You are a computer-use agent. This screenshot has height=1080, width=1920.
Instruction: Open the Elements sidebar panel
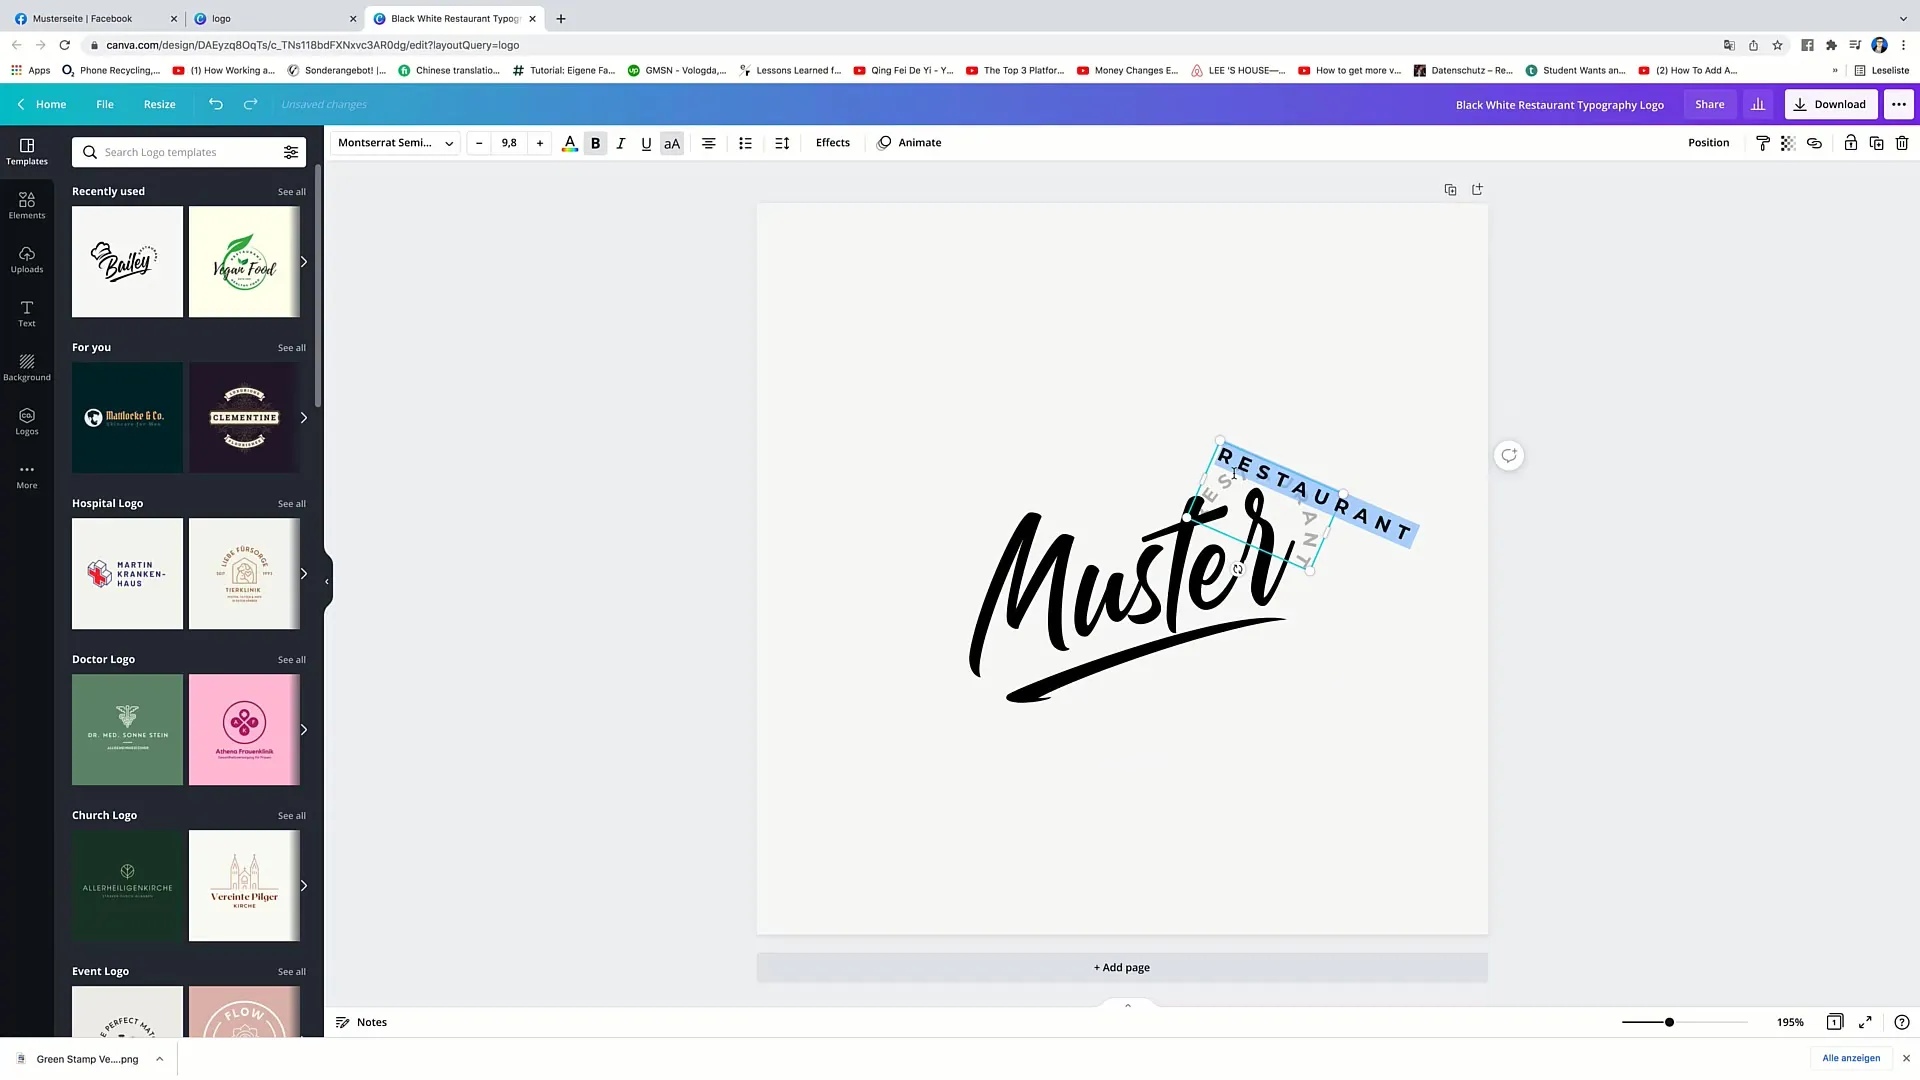27,206
